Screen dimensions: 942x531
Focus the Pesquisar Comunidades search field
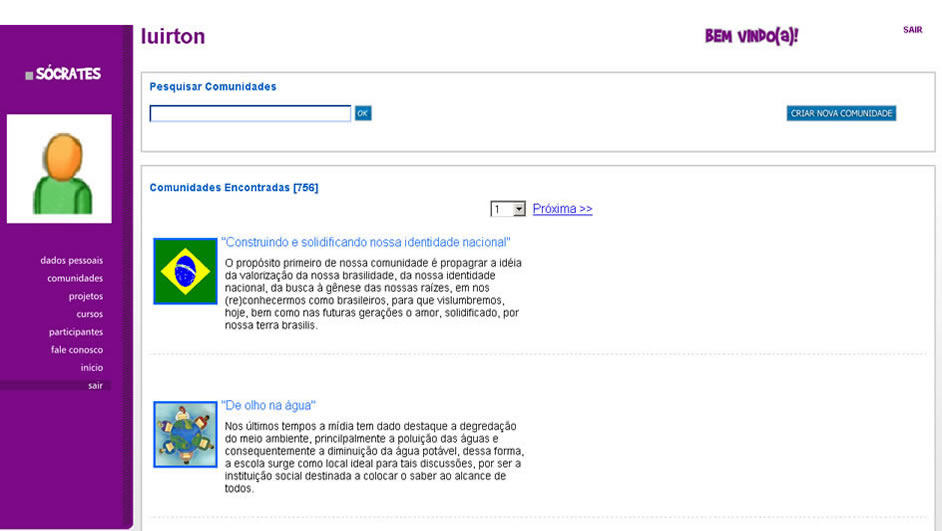click(x=250, y=114)
